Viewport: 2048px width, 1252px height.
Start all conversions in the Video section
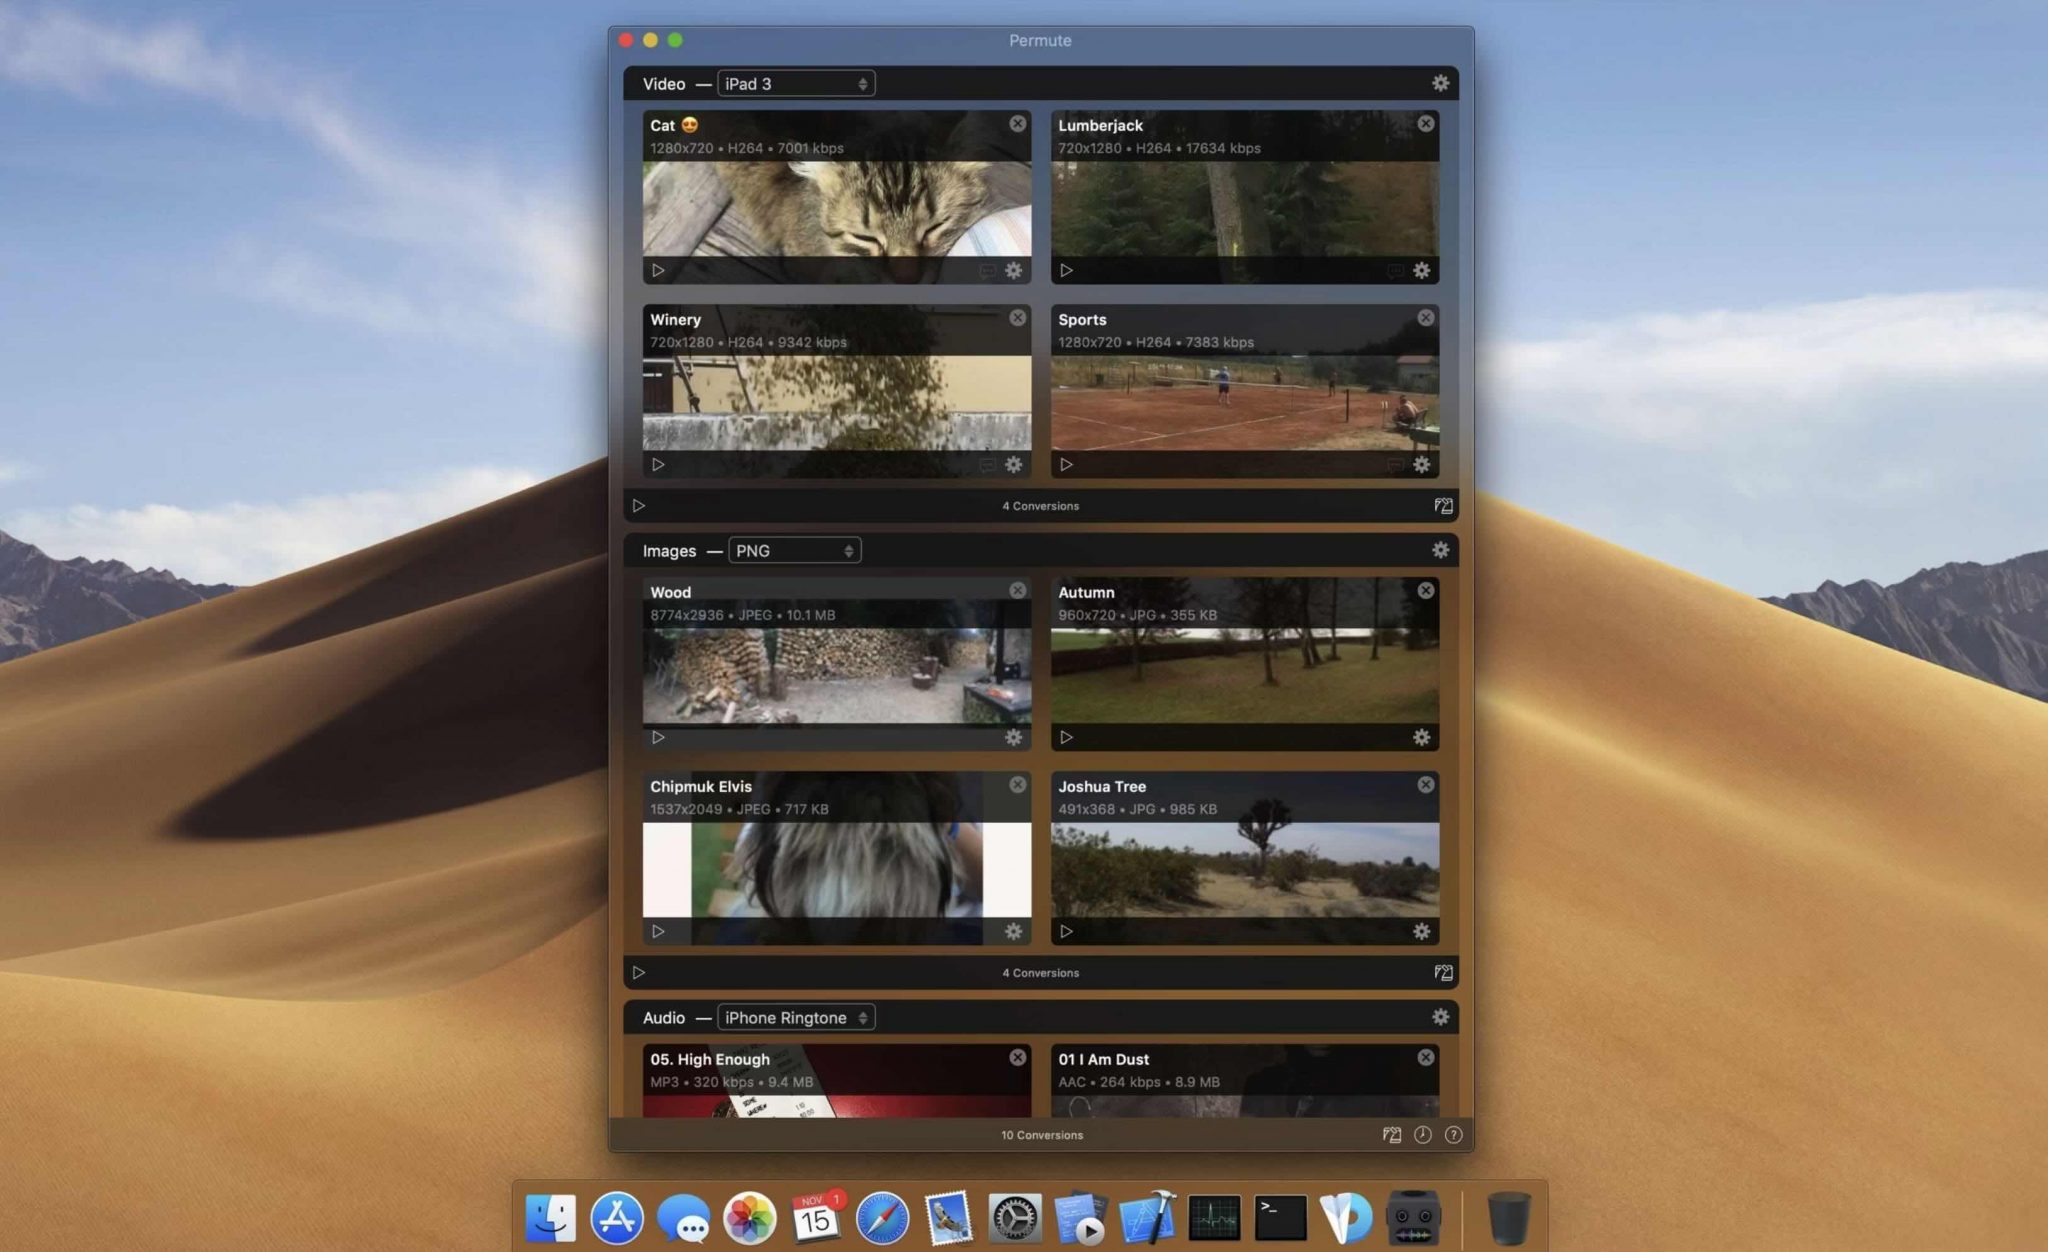[x=640, y=505]
